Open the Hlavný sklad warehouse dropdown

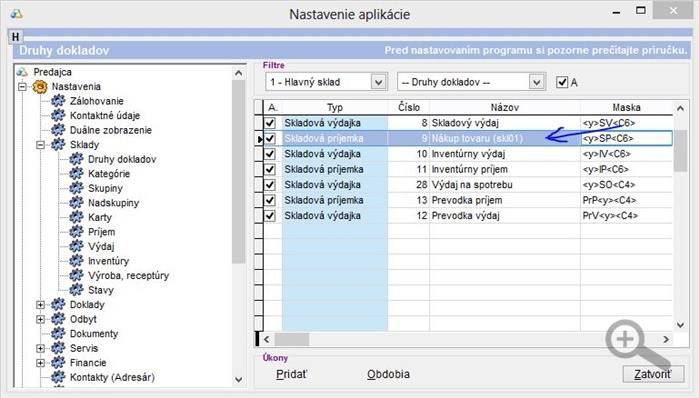378,82
